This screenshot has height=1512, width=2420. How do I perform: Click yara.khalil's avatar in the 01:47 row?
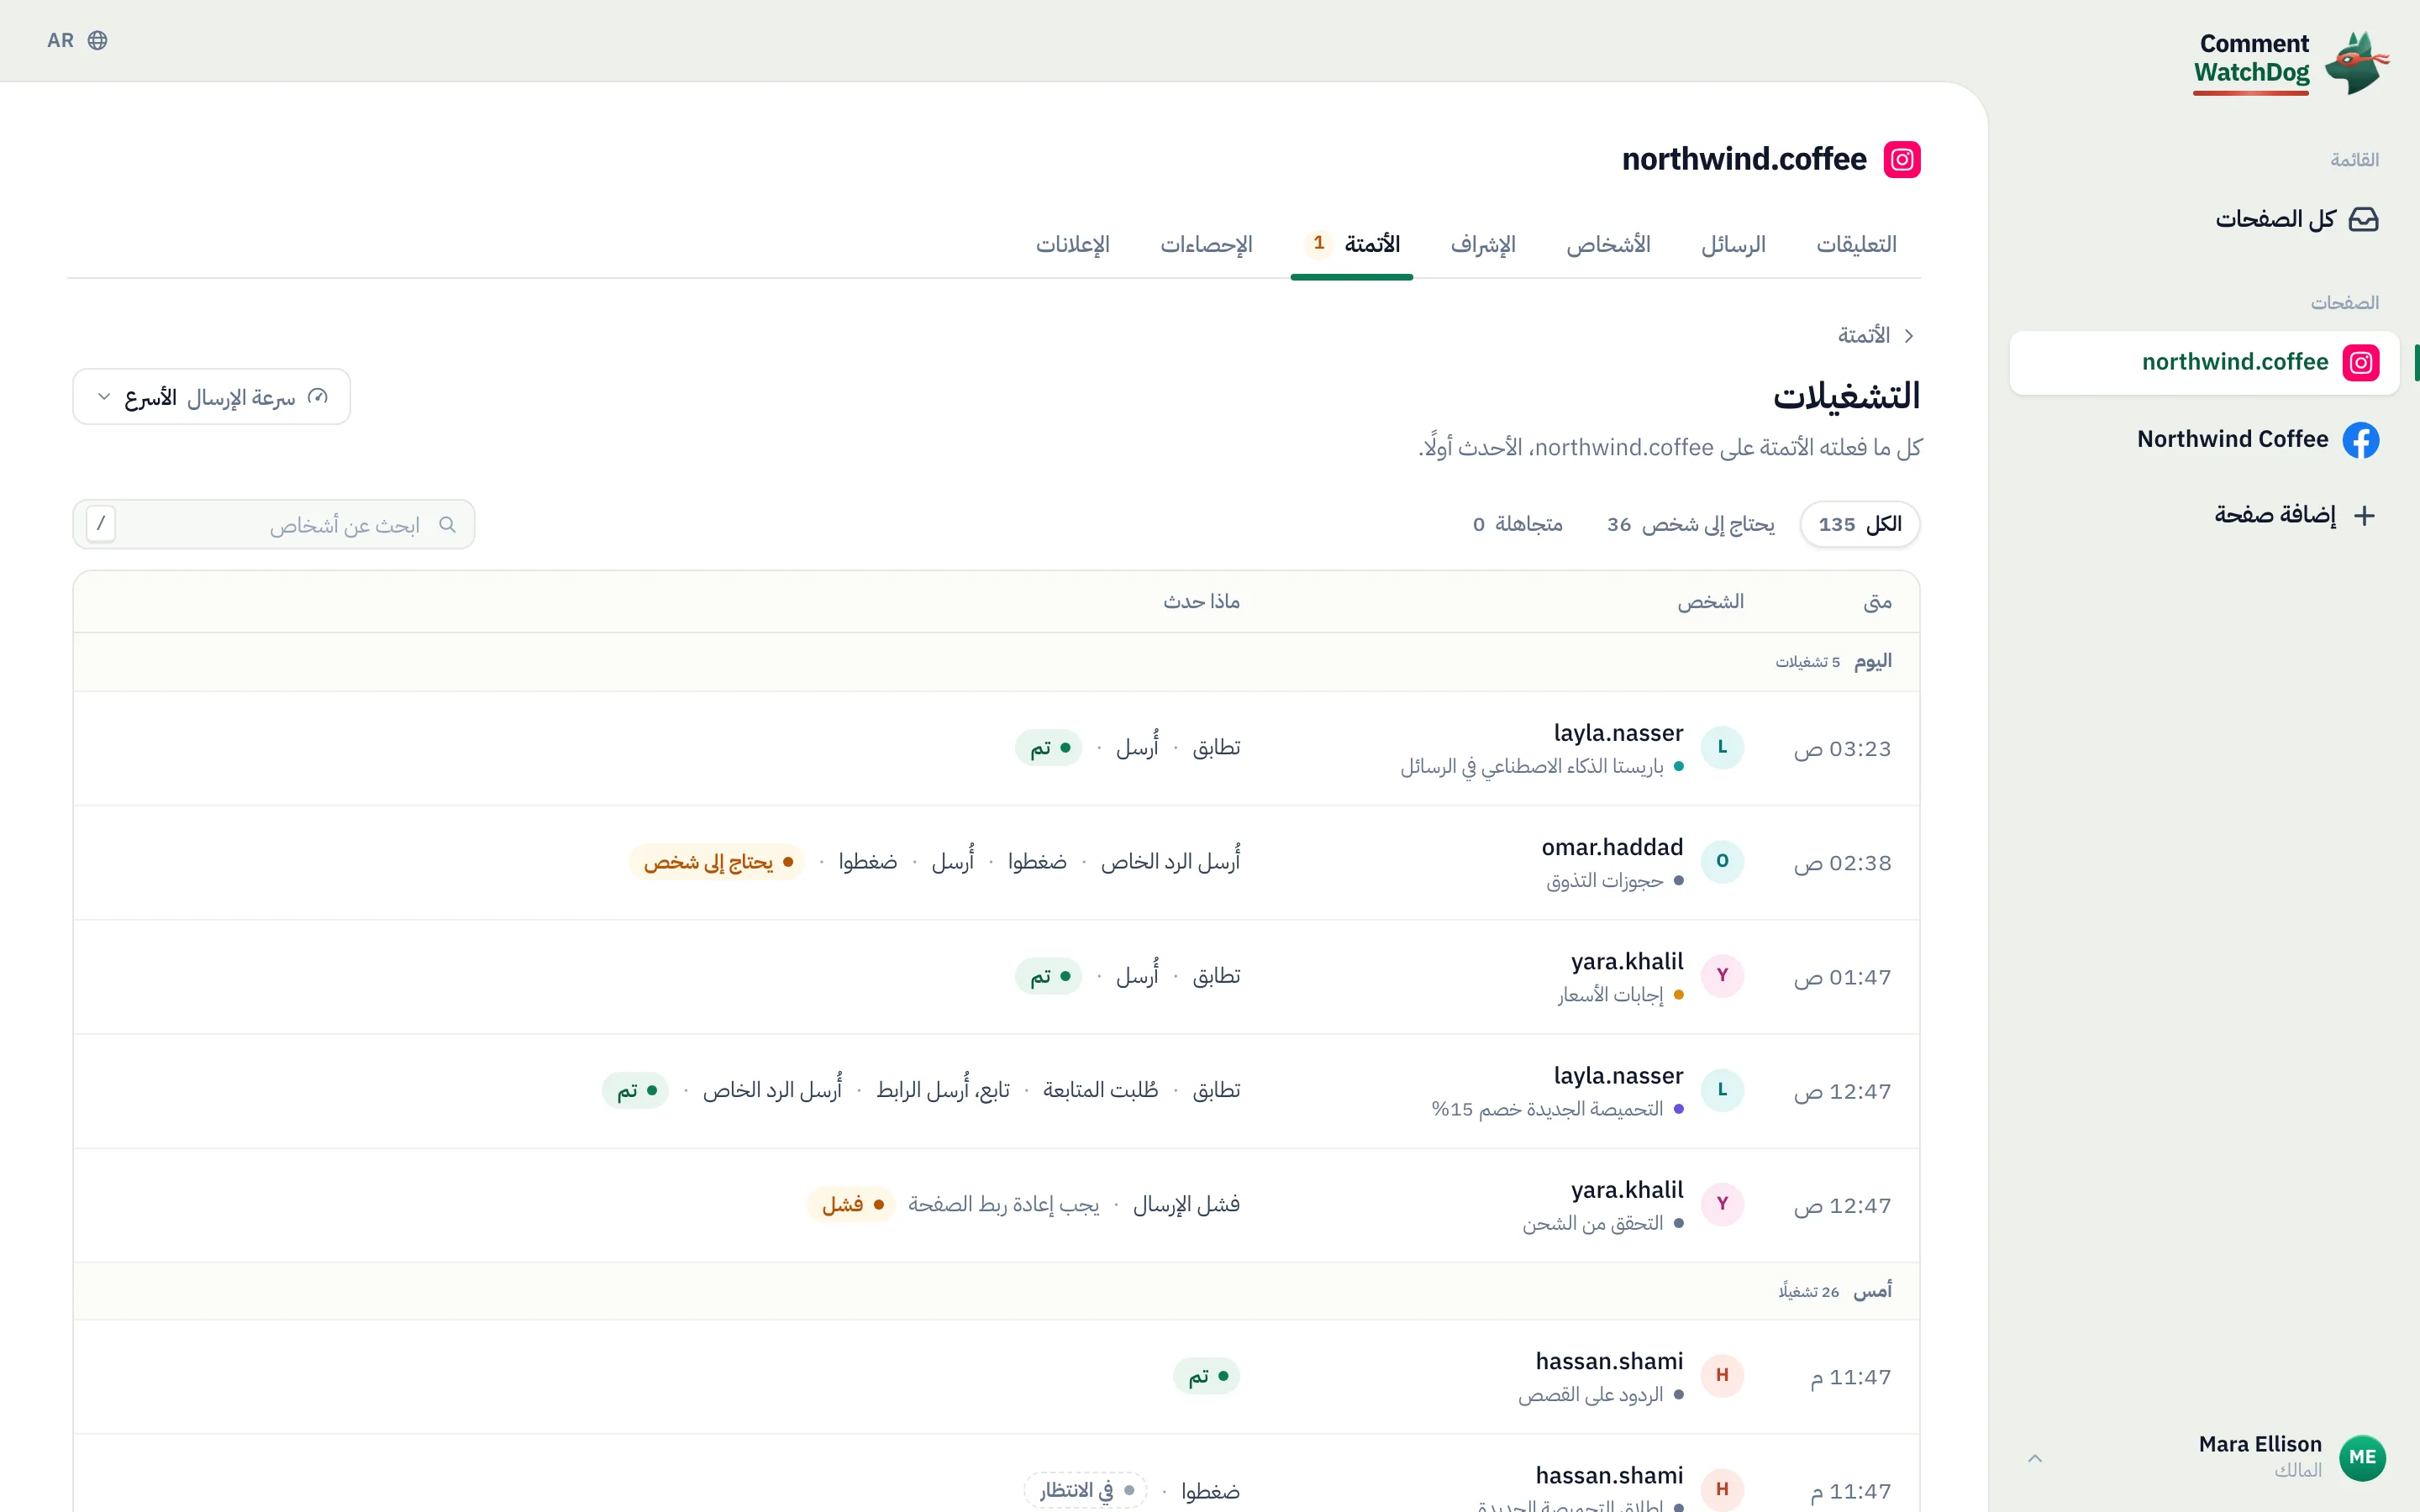pyautogui.click(x=1722, y=976)
